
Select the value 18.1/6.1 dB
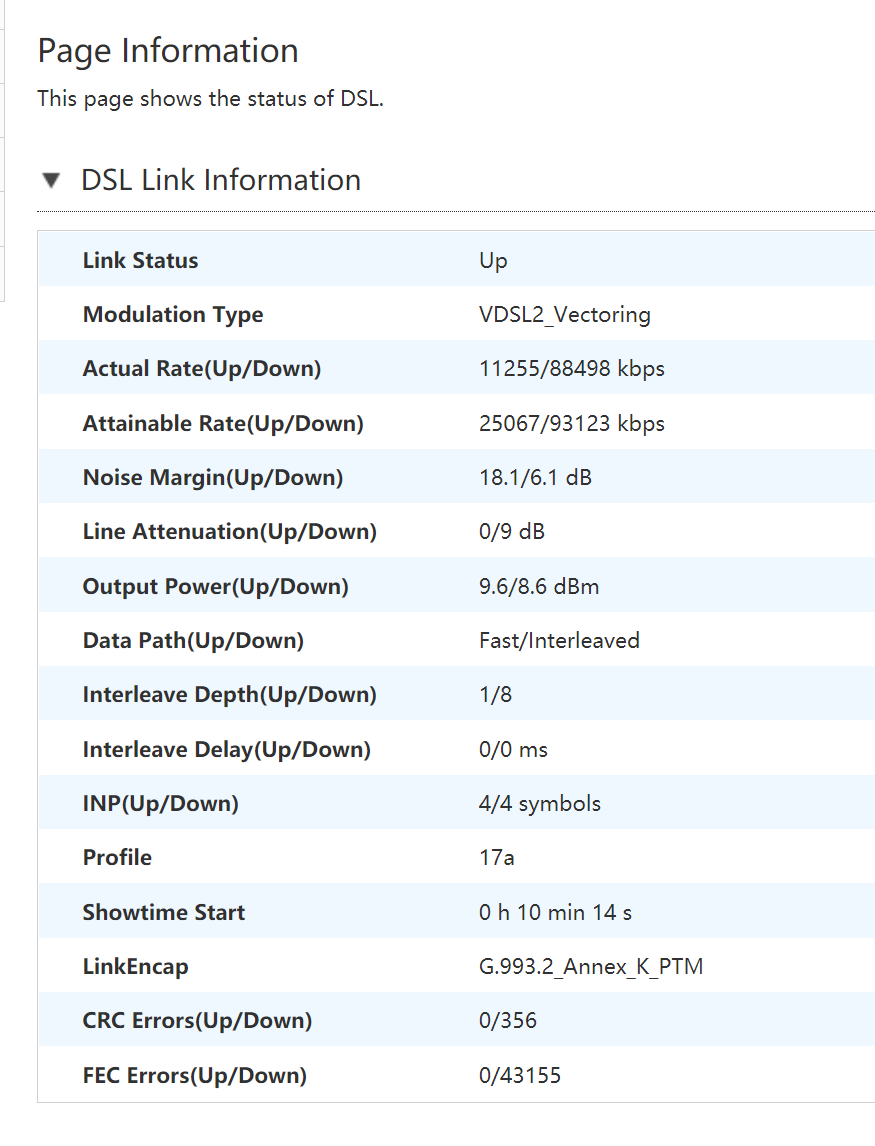(535, 477)
